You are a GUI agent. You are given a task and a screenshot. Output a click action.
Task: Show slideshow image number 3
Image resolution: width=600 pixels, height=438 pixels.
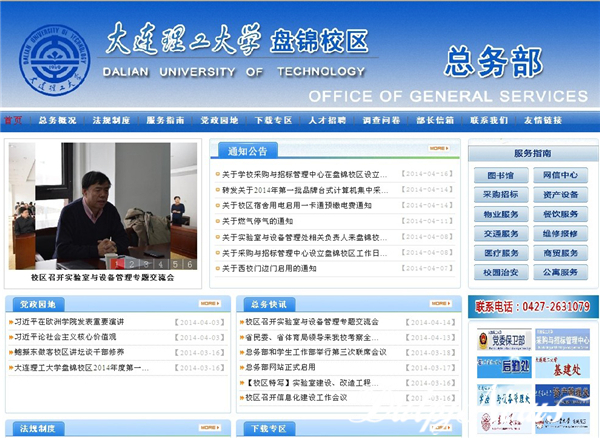146,264
